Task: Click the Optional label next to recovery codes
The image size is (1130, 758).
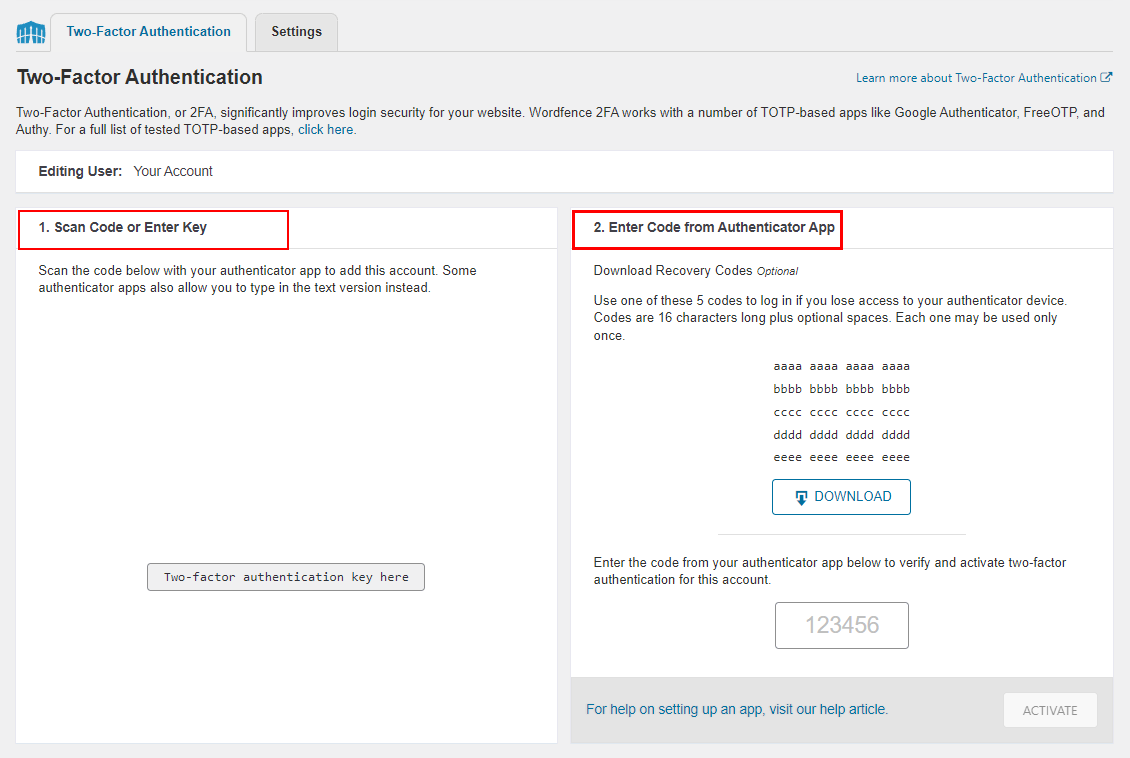Action: [x=778, y=270]
